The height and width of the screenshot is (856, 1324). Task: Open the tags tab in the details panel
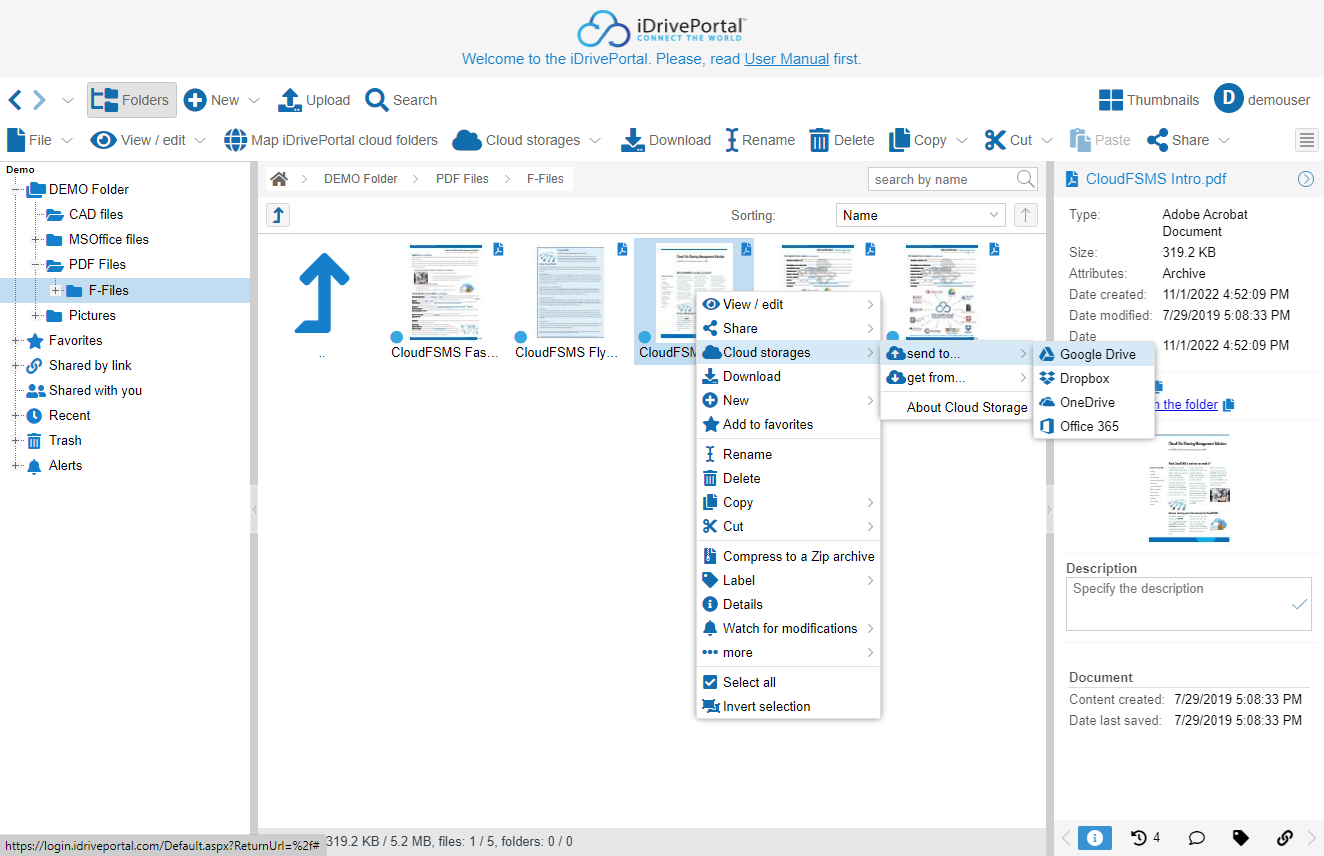point(1240,838)
